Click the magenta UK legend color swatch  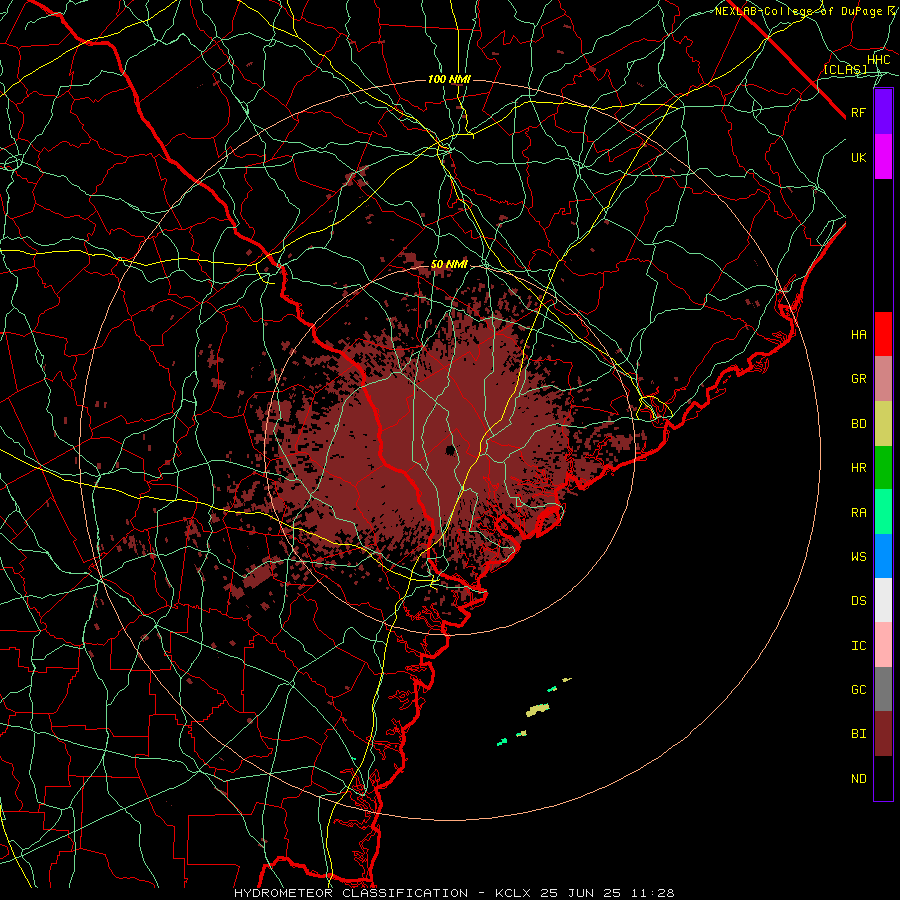[x=883, y=157]
